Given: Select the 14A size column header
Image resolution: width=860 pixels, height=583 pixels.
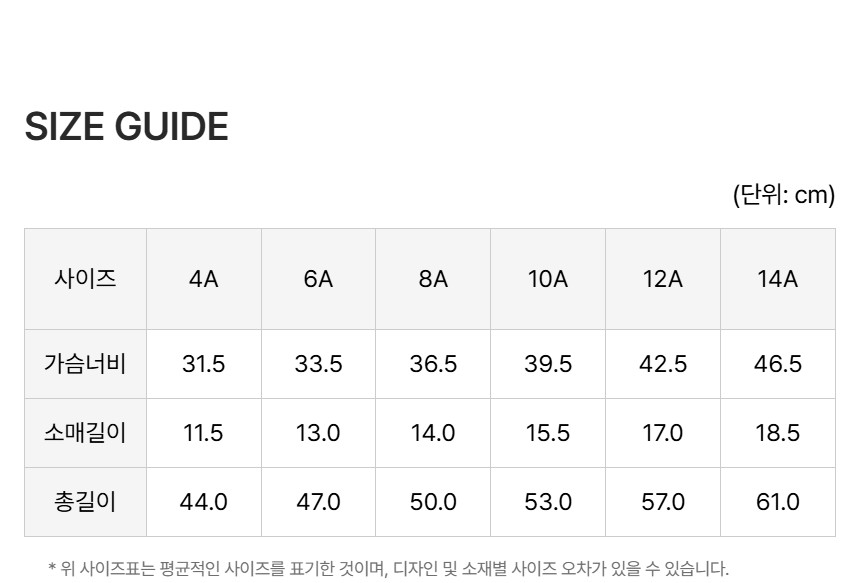Looking at the screenshot, I should click(777, 279).
